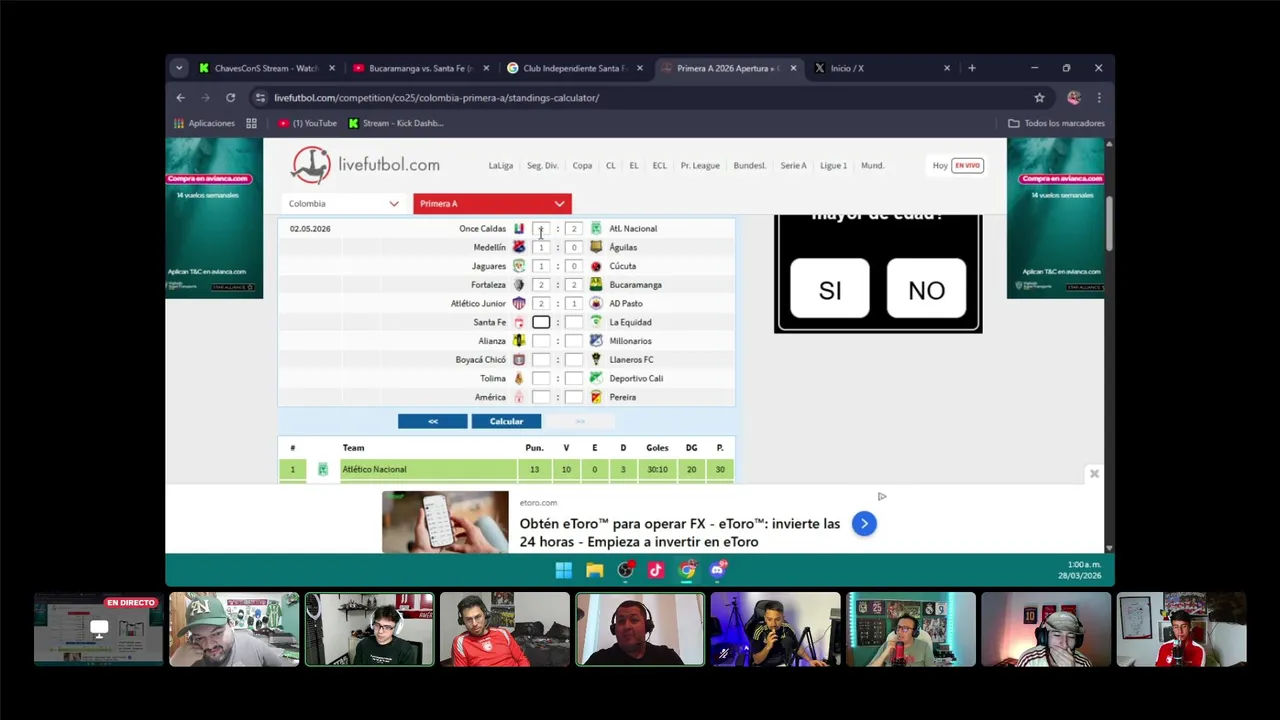Open the Stream - Kick Dashboard bookmark
Image resolution: width=1280 pixels, height=720 pixels.
[396, 123]
